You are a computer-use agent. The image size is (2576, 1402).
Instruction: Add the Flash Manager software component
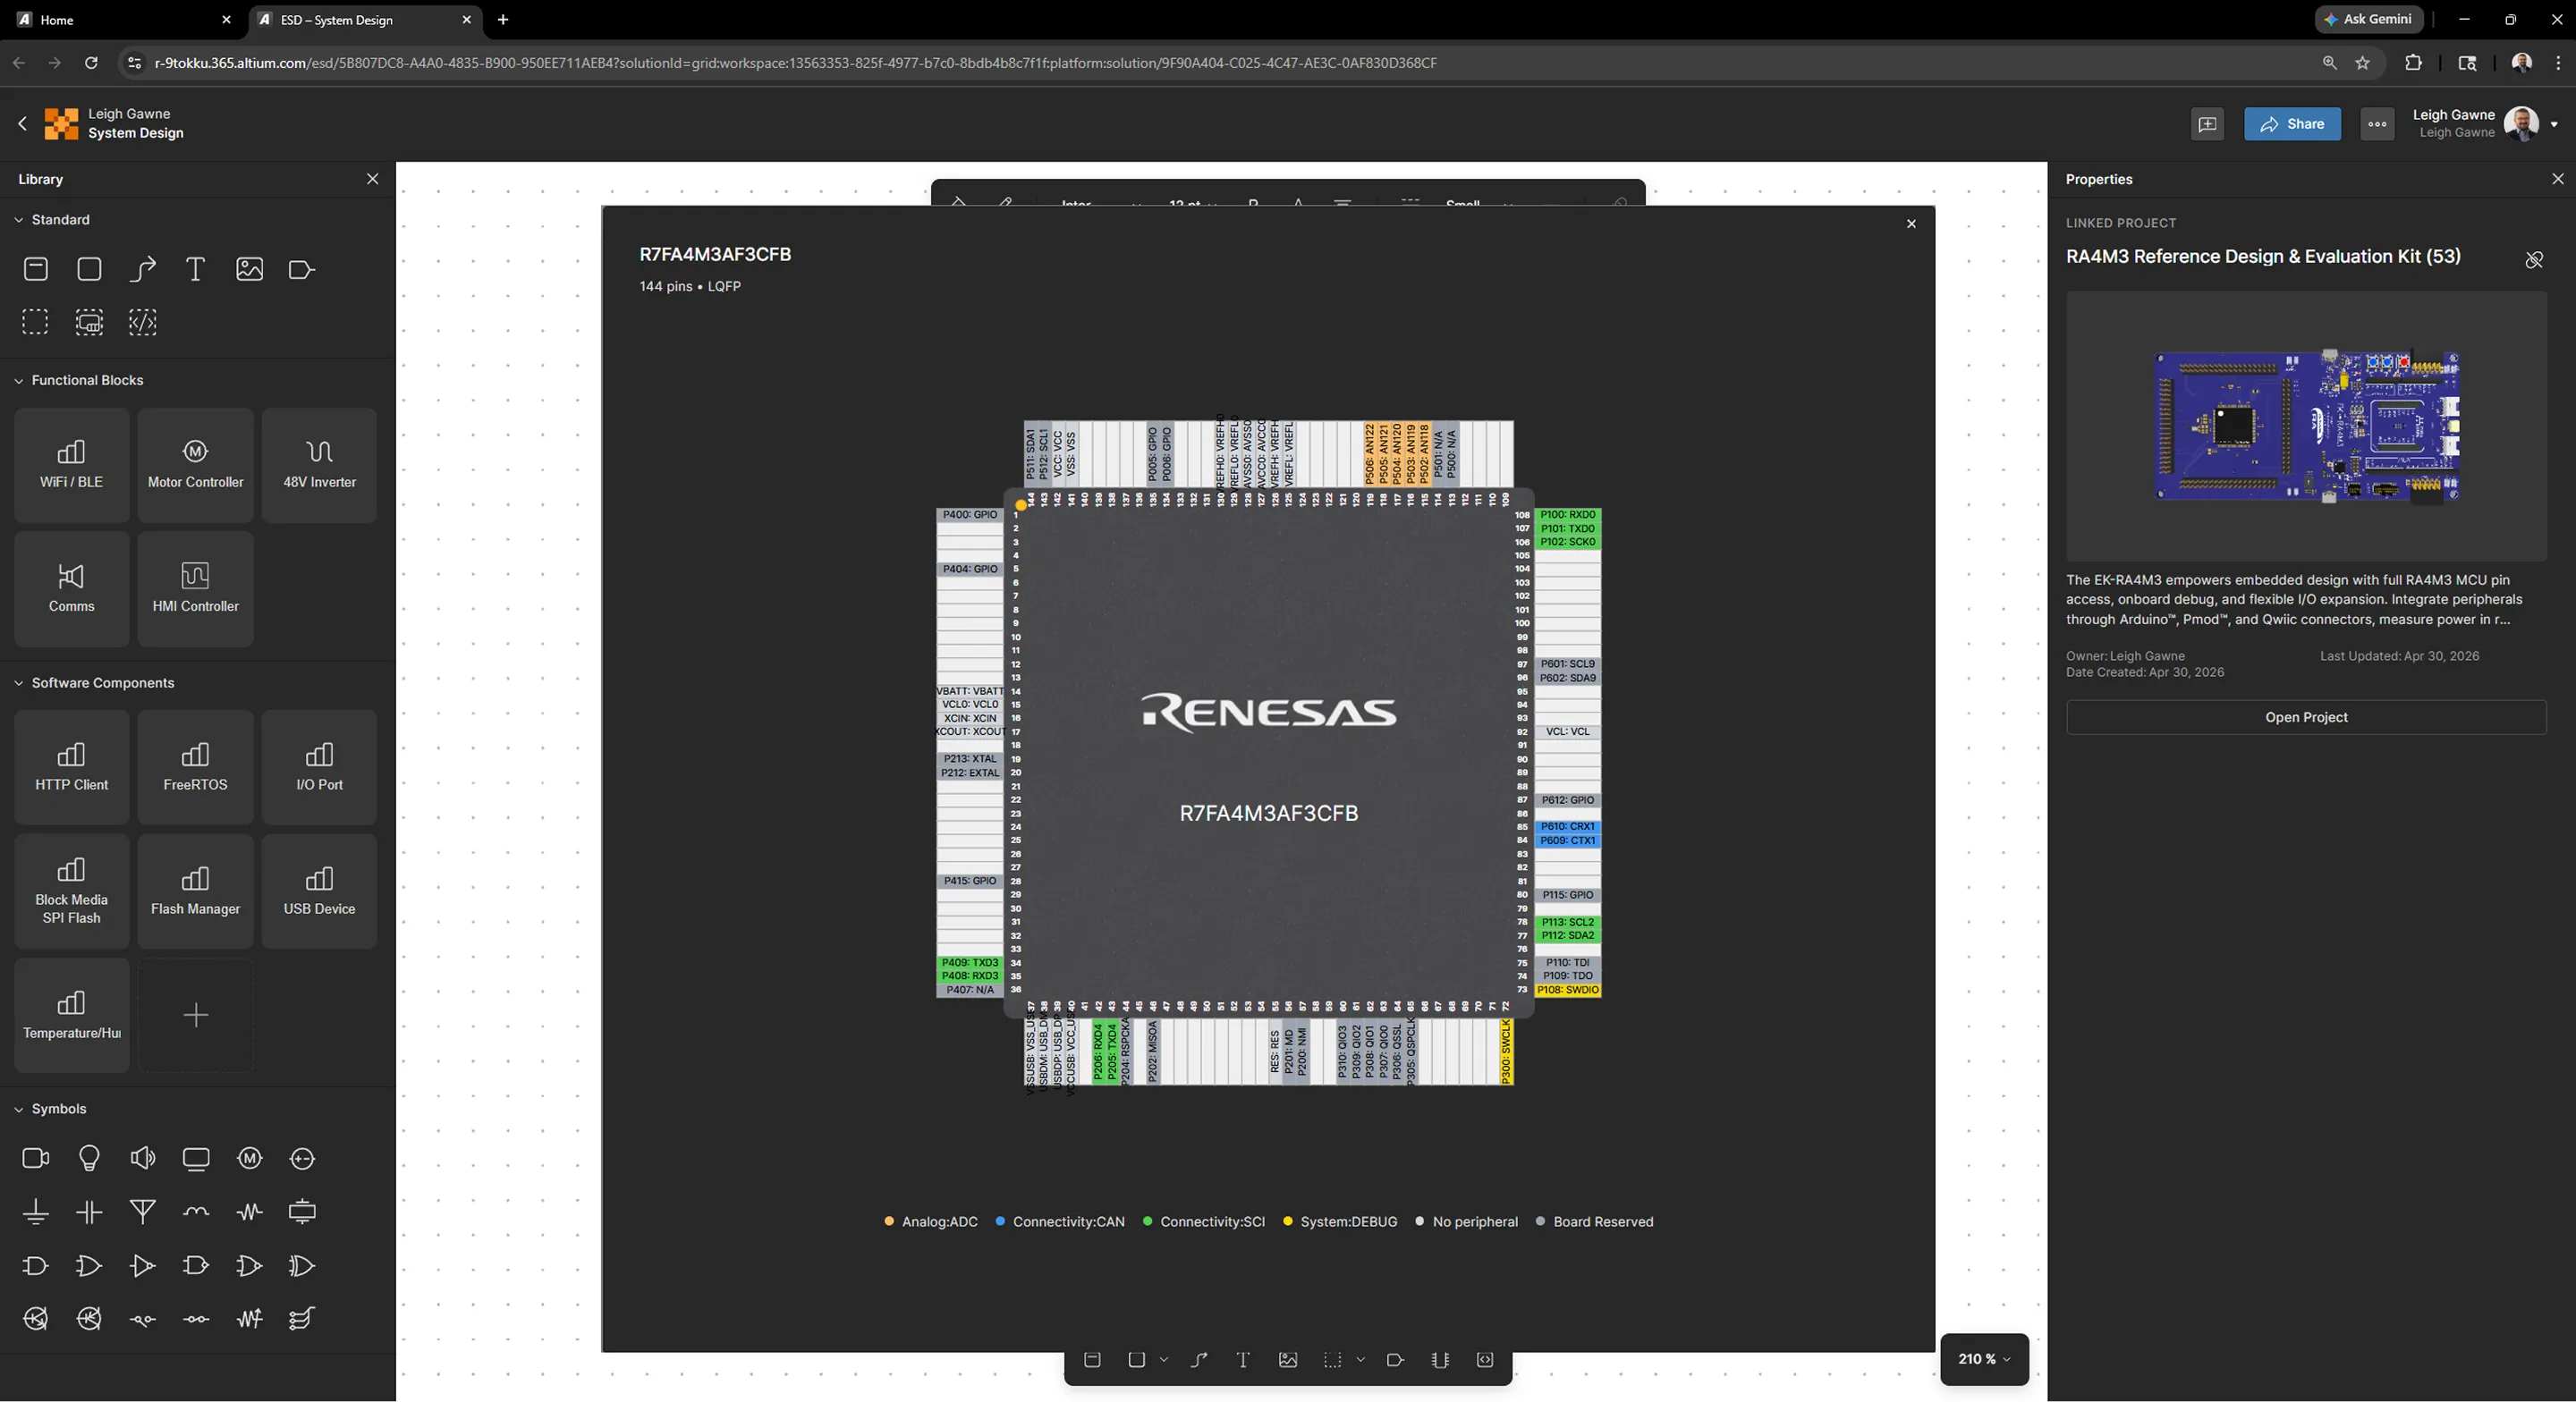point(196,891)
